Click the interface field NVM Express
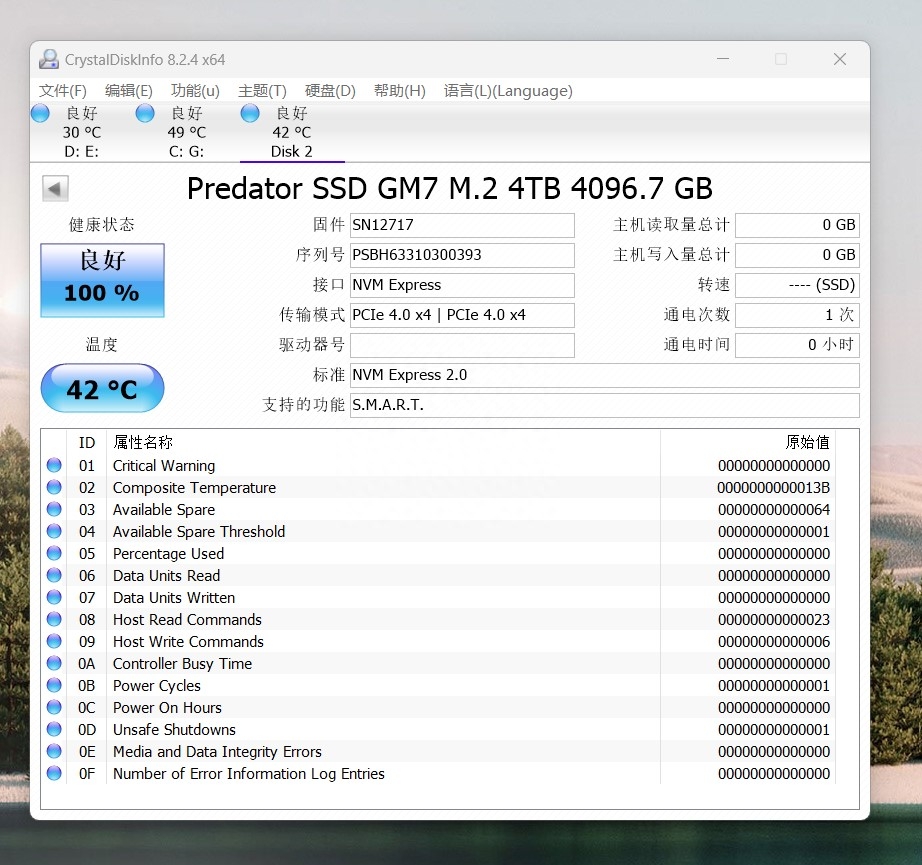Screen dimensions: 922x865 [462, 285]
